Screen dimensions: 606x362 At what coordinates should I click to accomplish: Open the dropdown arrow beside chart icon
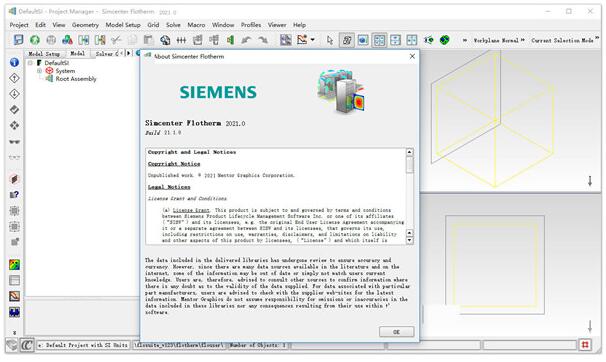pos(312,40)
